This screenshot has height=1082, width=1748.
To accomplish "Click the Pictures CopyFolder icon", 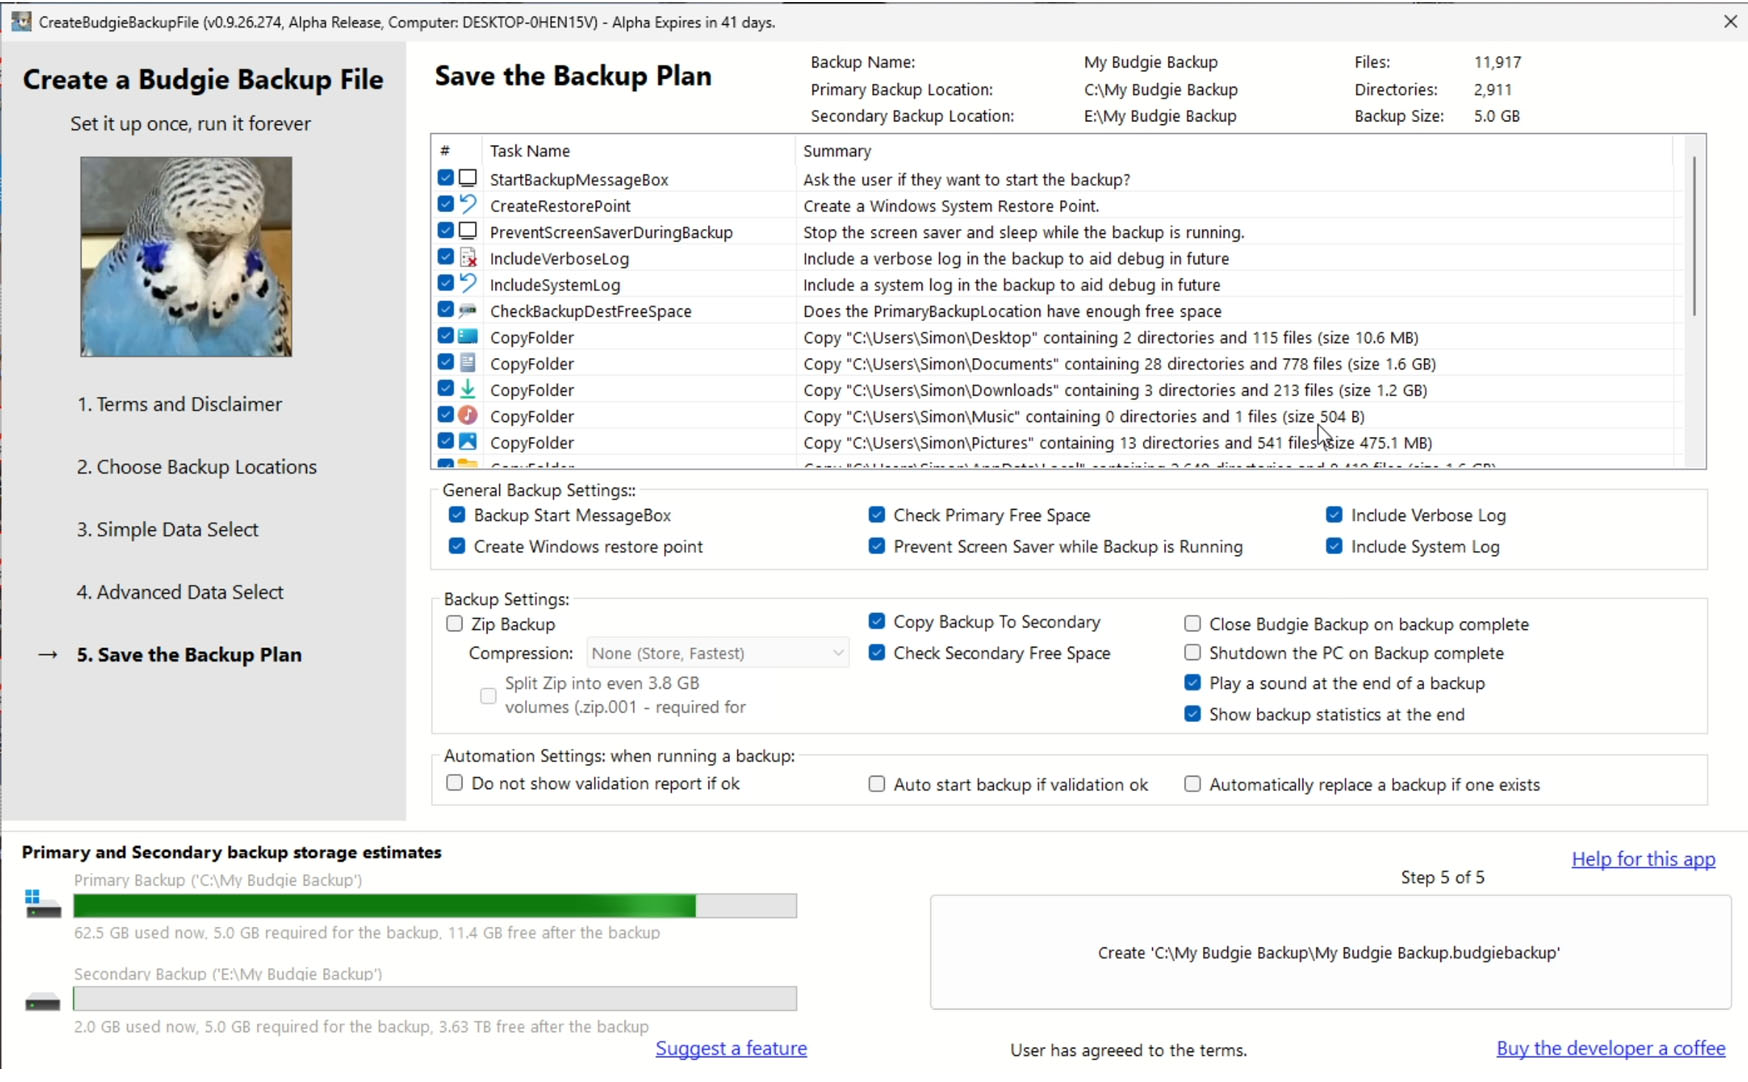I will pyautogui.click(x=467, y=441).
